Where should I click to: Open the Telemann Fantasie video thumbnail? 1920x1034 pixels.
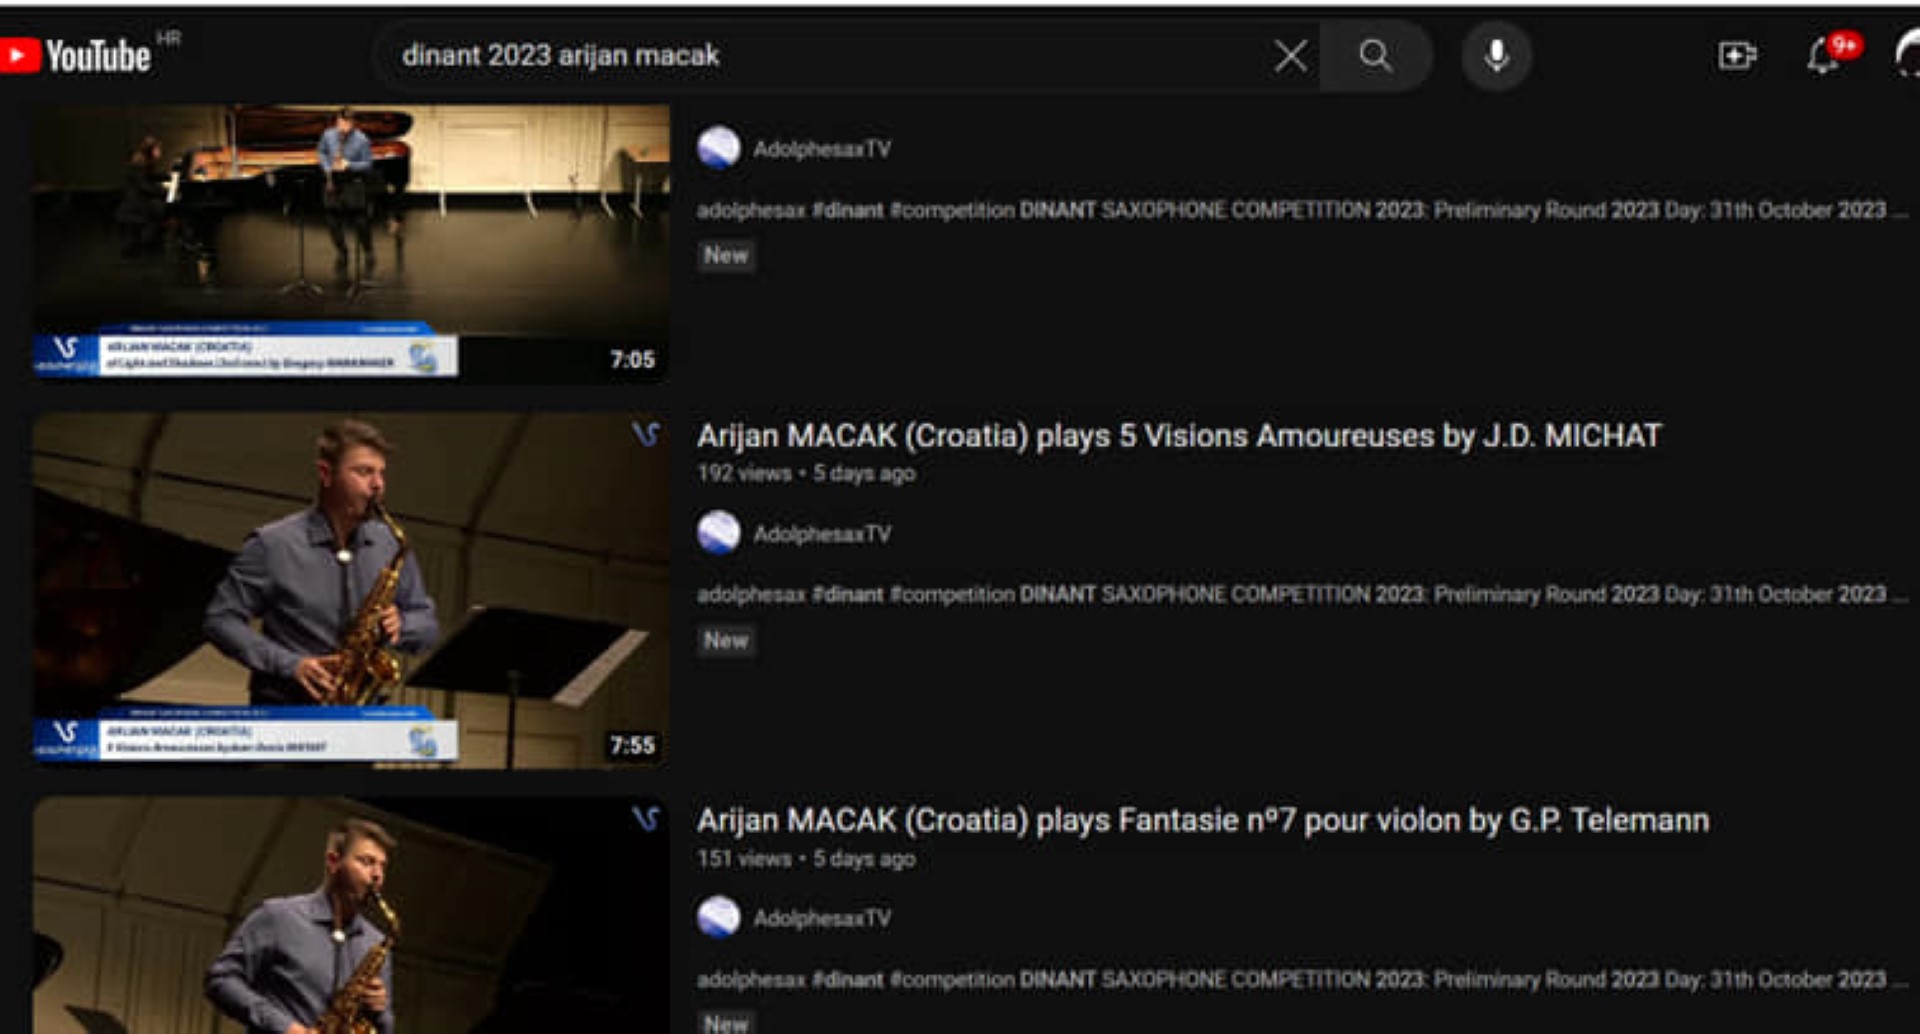coord(350,915)
